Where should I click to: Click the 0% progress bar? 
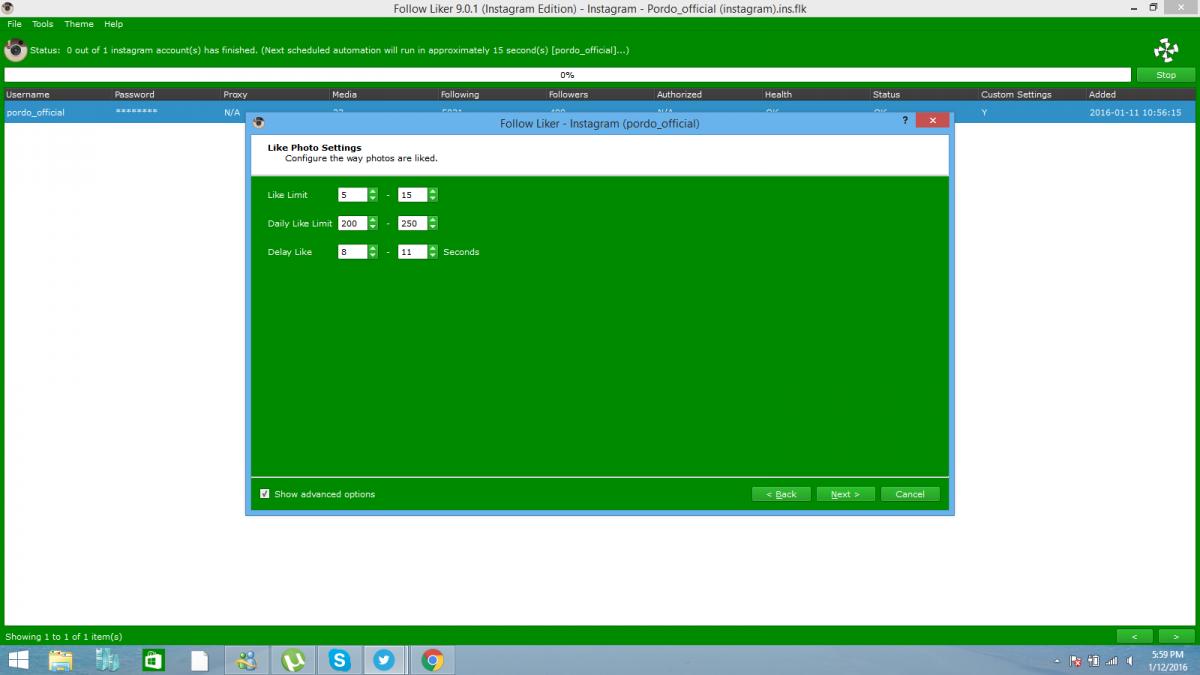(x=567, y=75)
